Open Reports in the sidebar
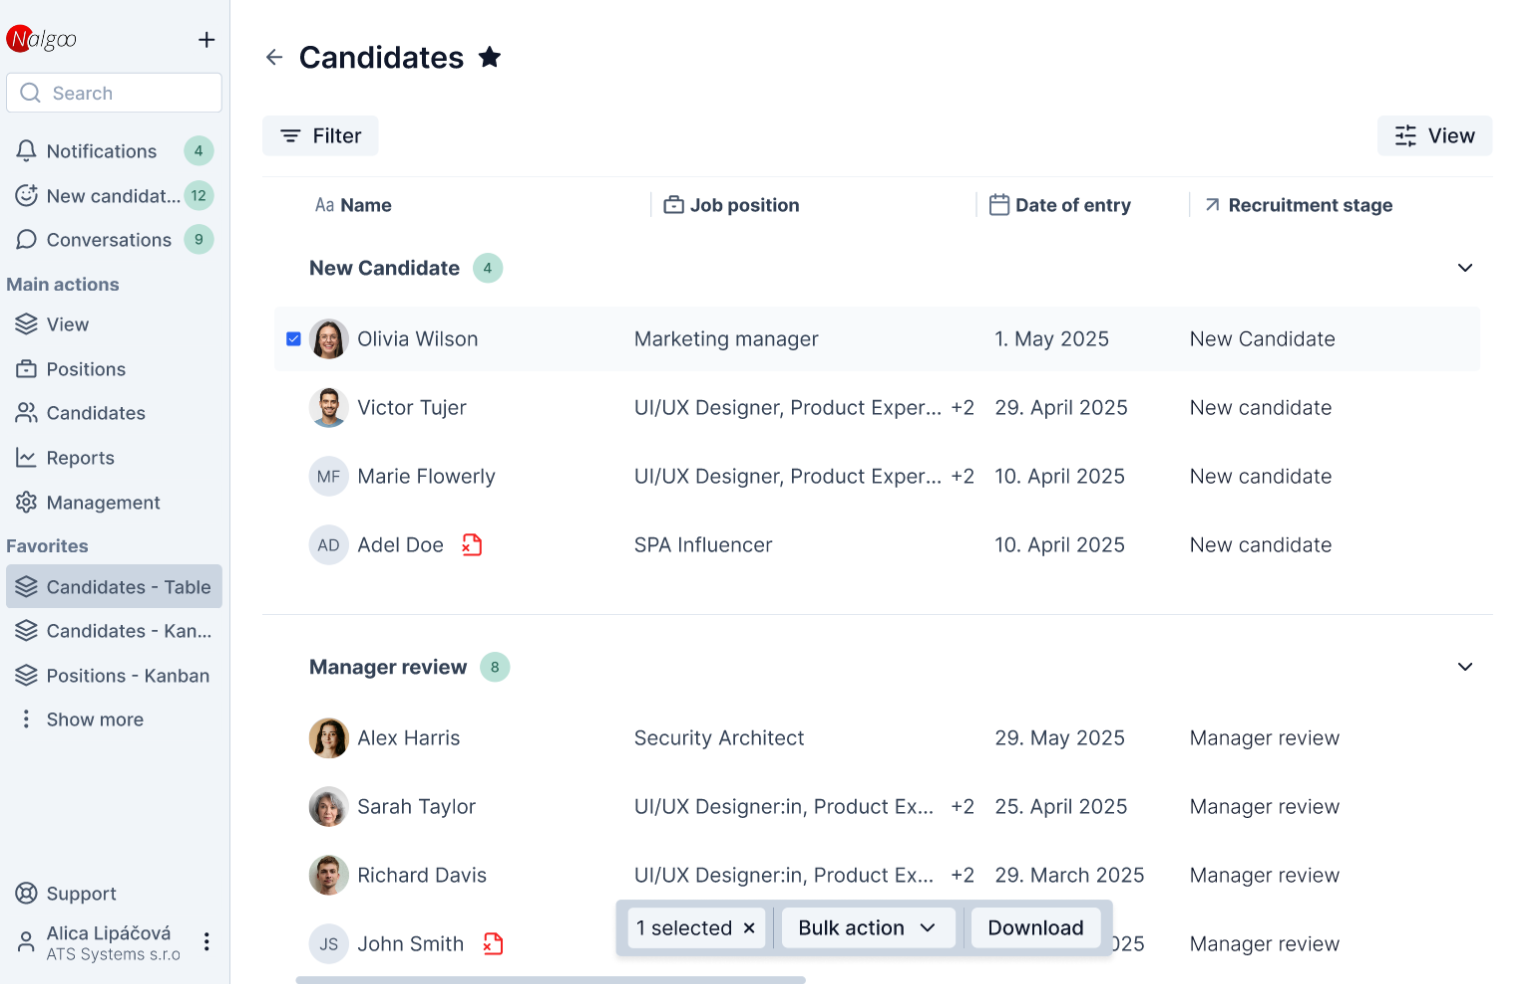This screenshot has height=984, width=1523. (x=80, y=458)
